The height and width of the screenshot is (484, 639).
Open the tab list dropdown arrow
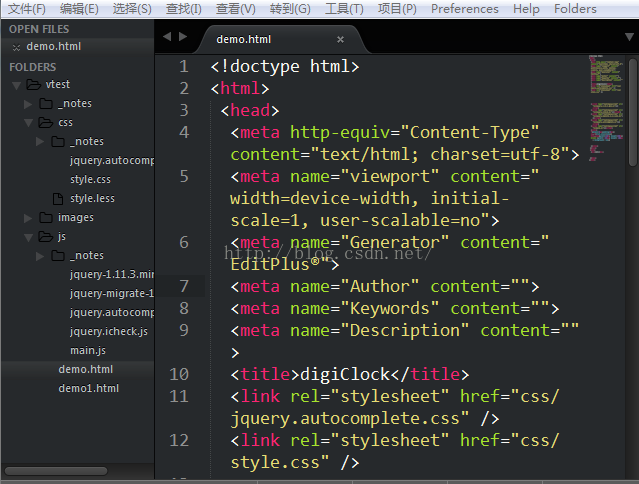point(626,39)
